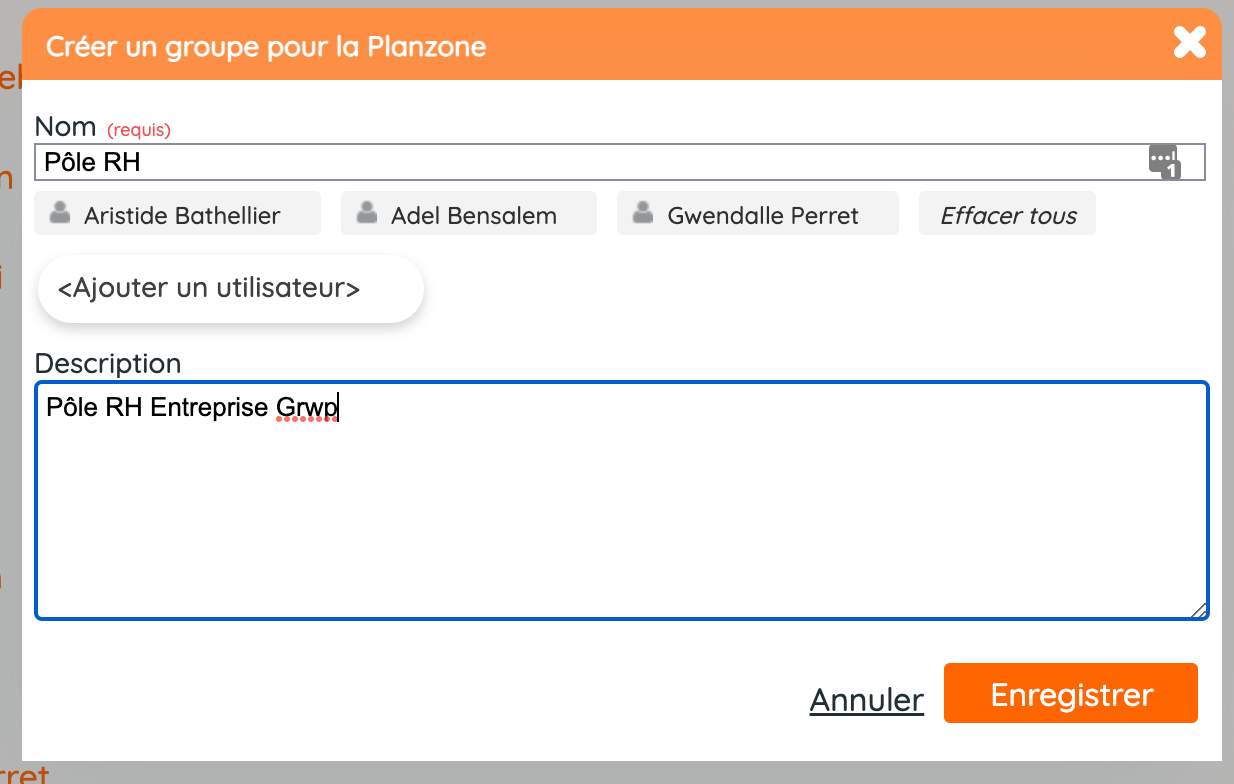Click Effacer tous to clear all users
Viewport: 1234px width, 784px height.
(1007, 214)
